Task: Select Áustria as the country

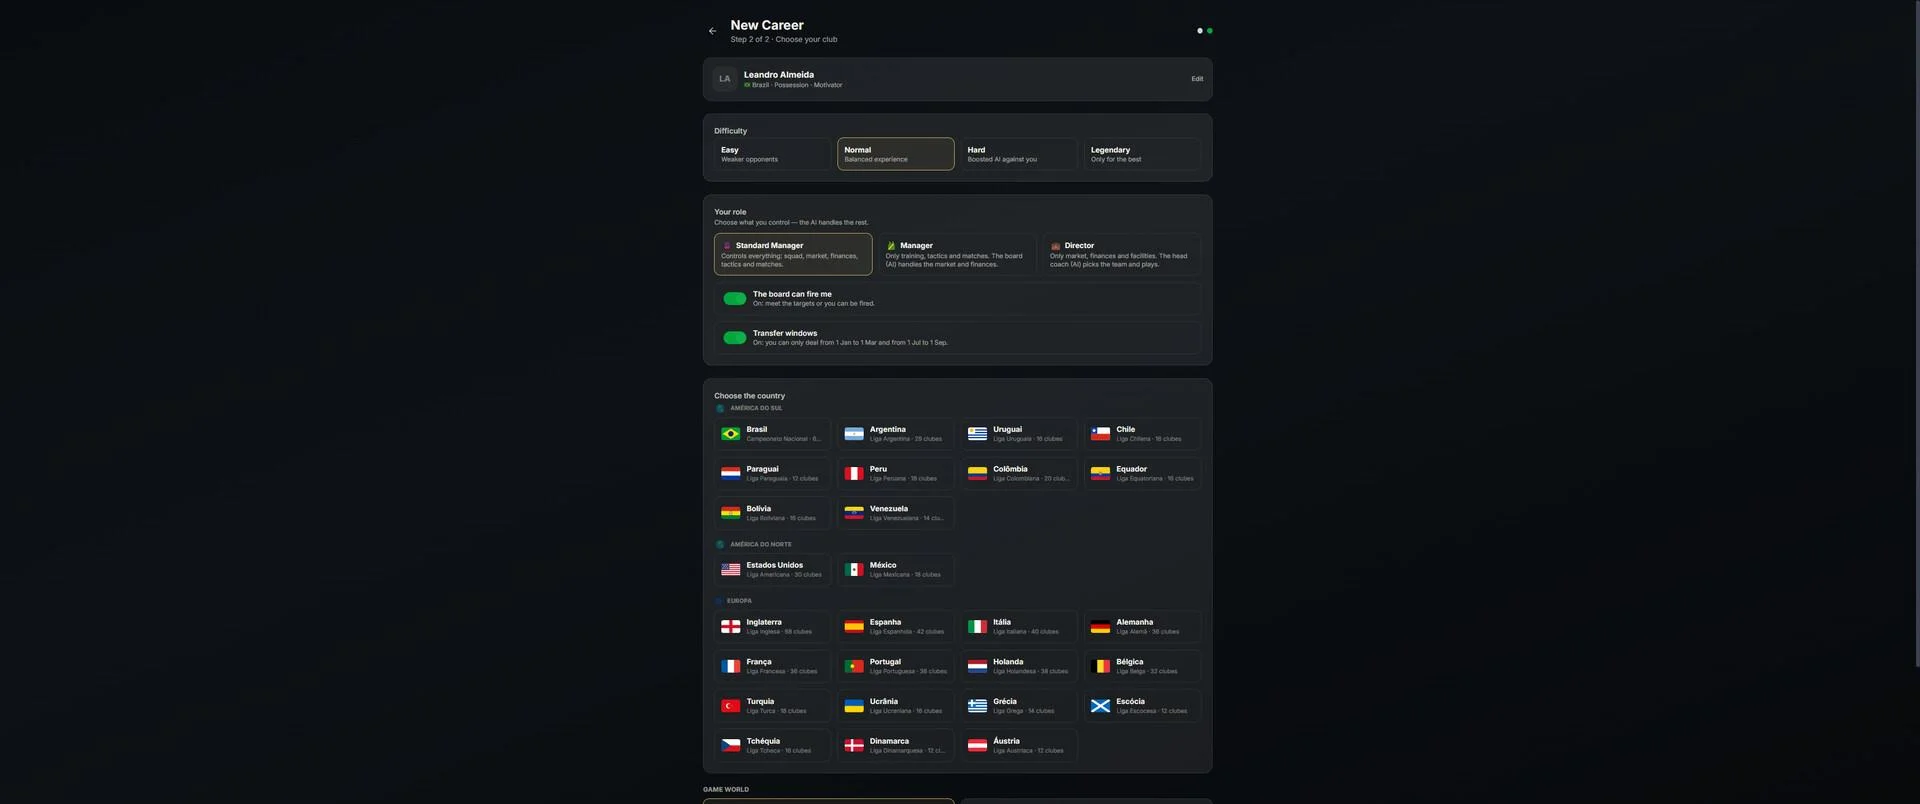Action: pyautogui.click(x=1019, y=746)
